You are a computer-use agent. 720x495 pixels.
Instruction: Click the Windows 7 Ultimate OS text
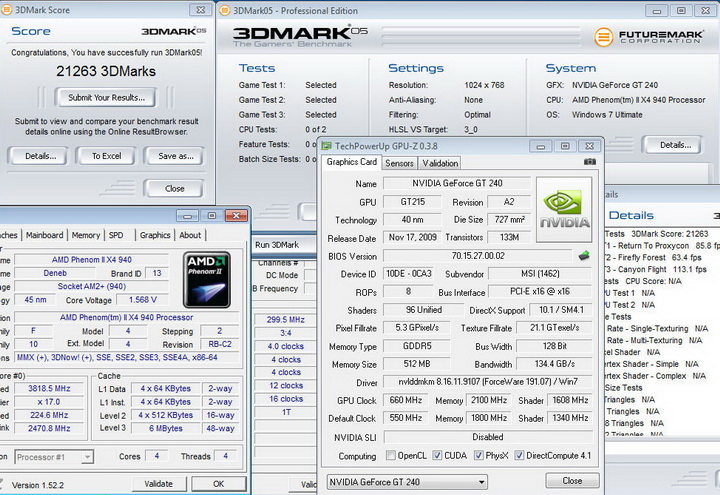607,115
